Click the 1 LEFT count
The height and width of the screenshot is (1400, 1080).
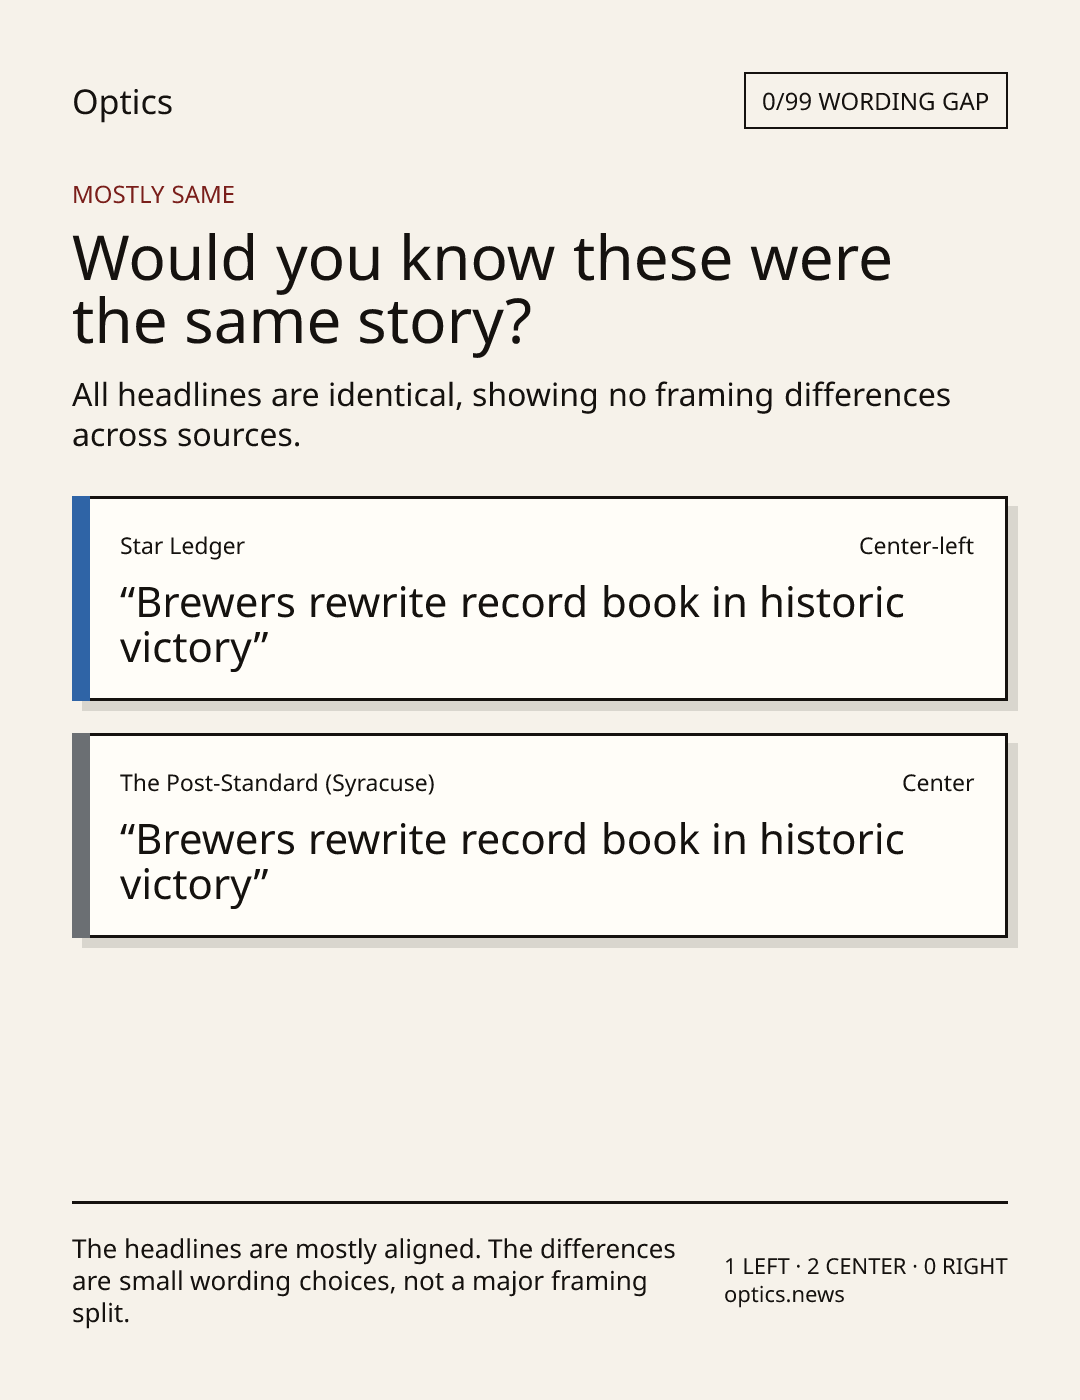click(757, 1267)
